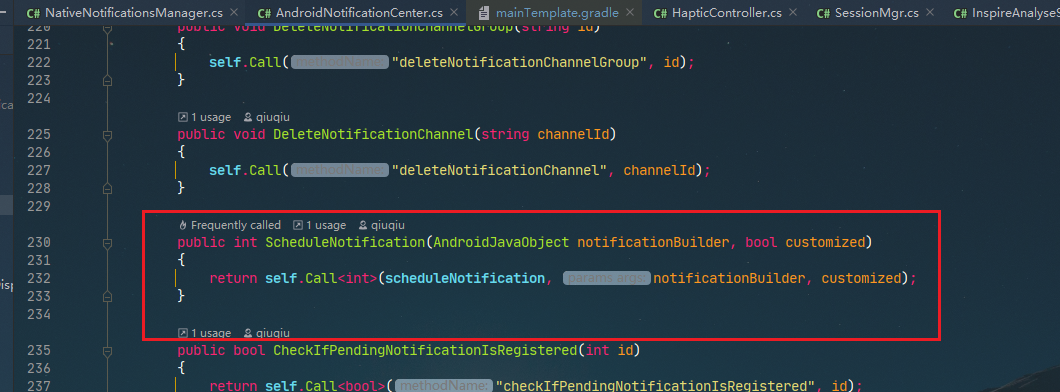Close the AndroidNotificationCenter.cs tab
Screen dimensions: 1060x392
[454, 12]
